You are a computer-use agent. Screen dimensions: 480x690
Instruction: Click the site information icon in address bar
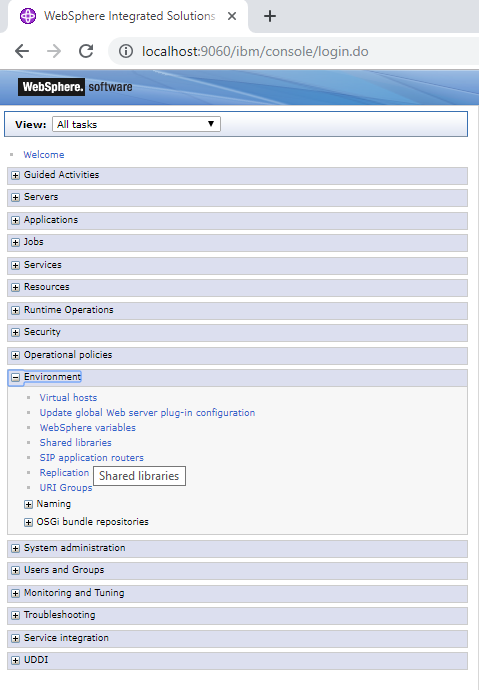[x=125, y=51]
